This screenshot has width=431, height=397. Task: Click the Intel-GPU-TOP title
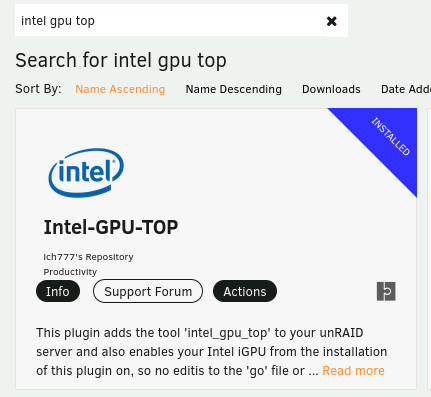(x=111, y=227)
